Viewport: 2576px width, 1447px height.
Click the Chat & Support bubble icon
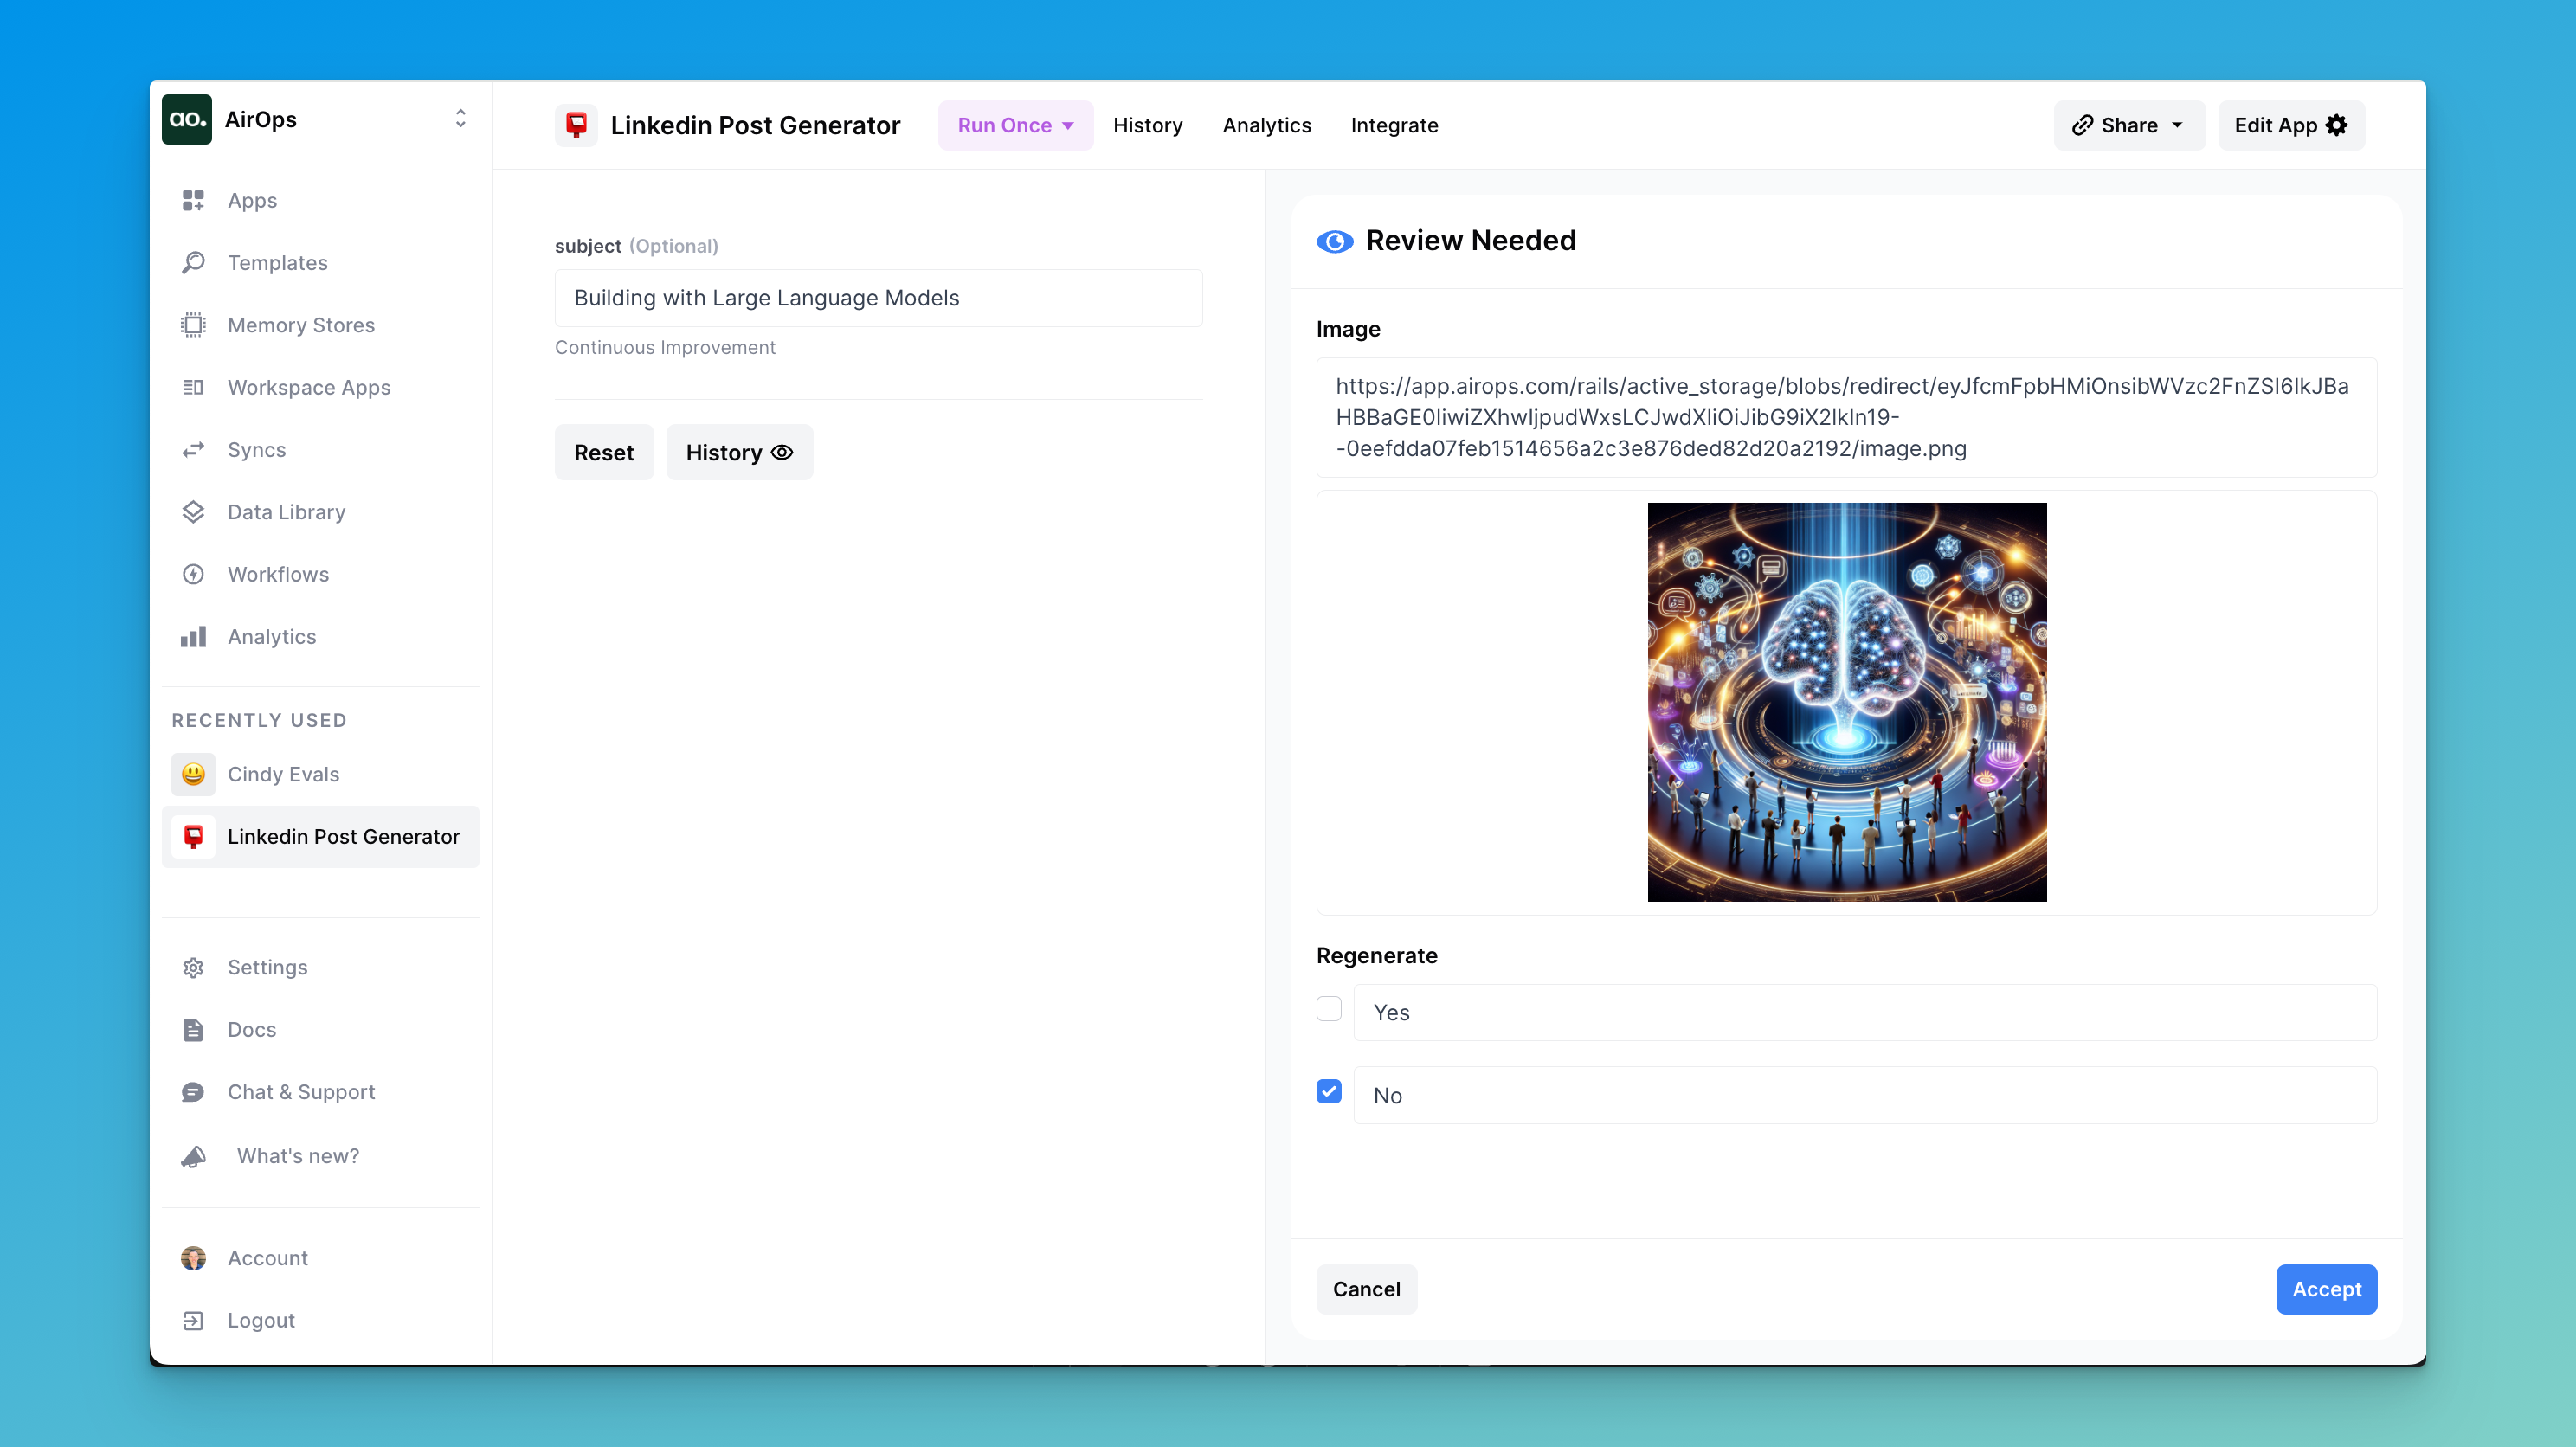pyautogui.click(x=193, y=1092)
